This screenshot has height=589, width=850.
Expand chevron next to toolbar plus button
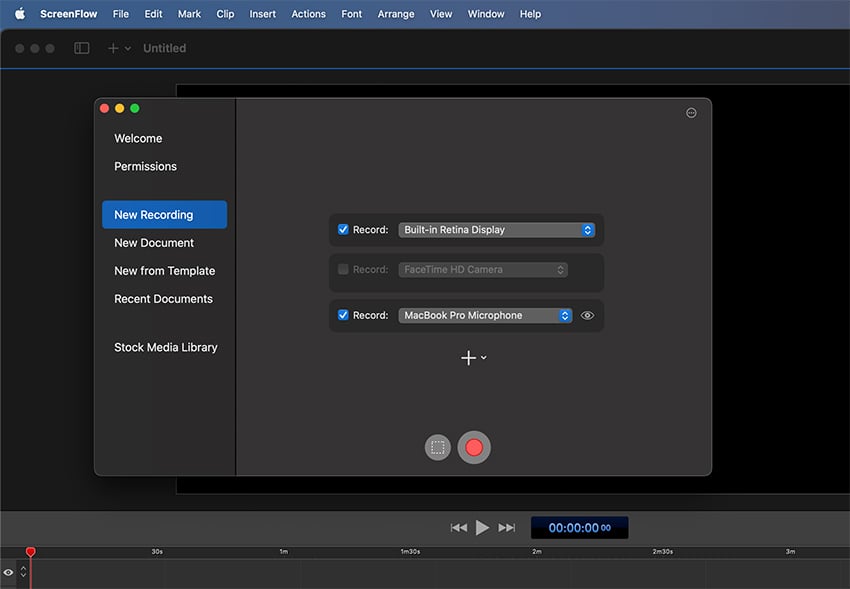tap(128, 48)
